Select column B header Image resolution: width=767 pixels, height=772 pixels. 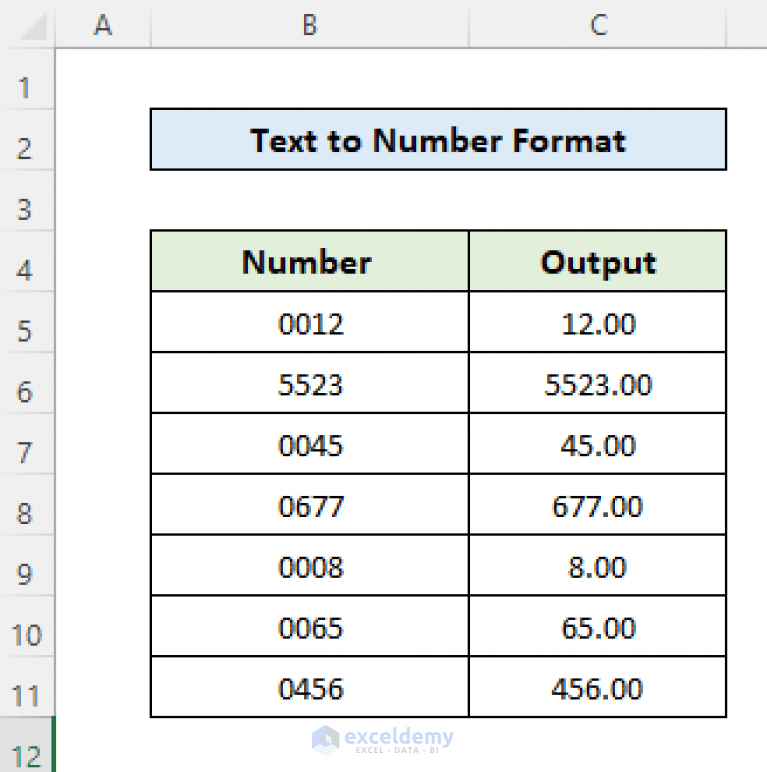[x=310, y=24]
